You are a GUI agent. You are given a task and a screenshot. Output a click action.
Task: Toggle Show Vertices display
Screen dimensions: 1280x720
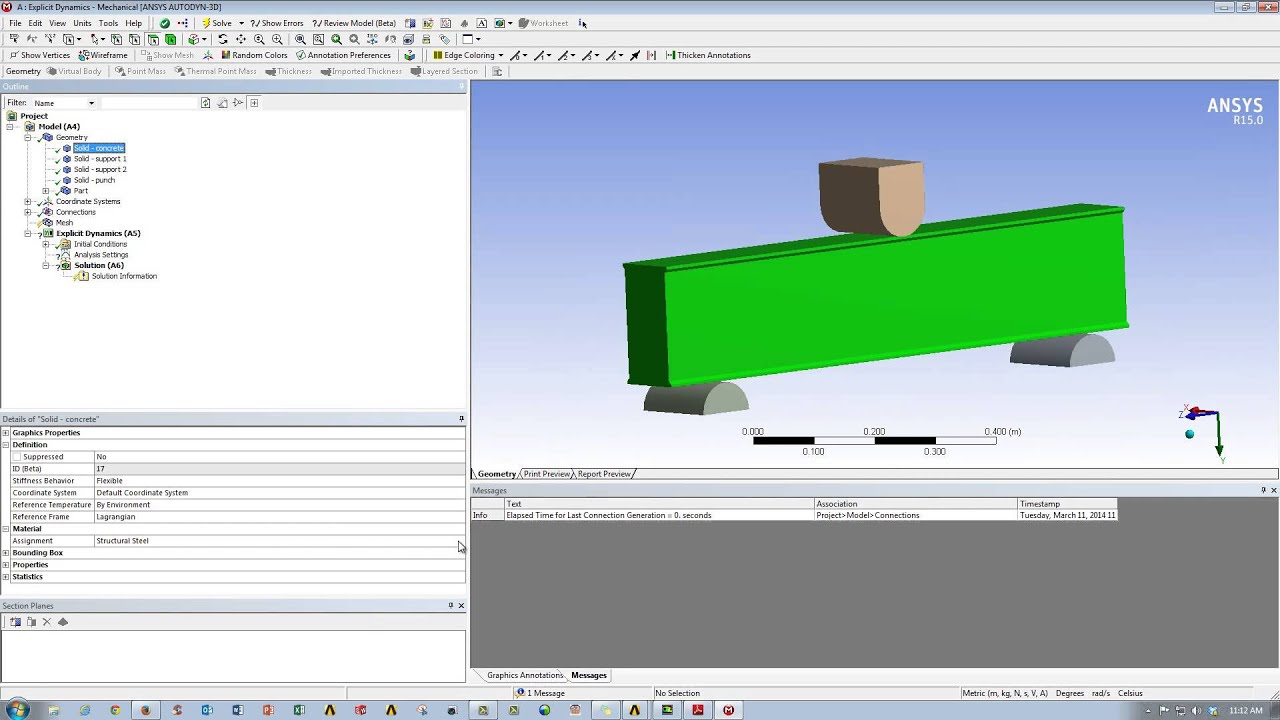click(40, 55)
